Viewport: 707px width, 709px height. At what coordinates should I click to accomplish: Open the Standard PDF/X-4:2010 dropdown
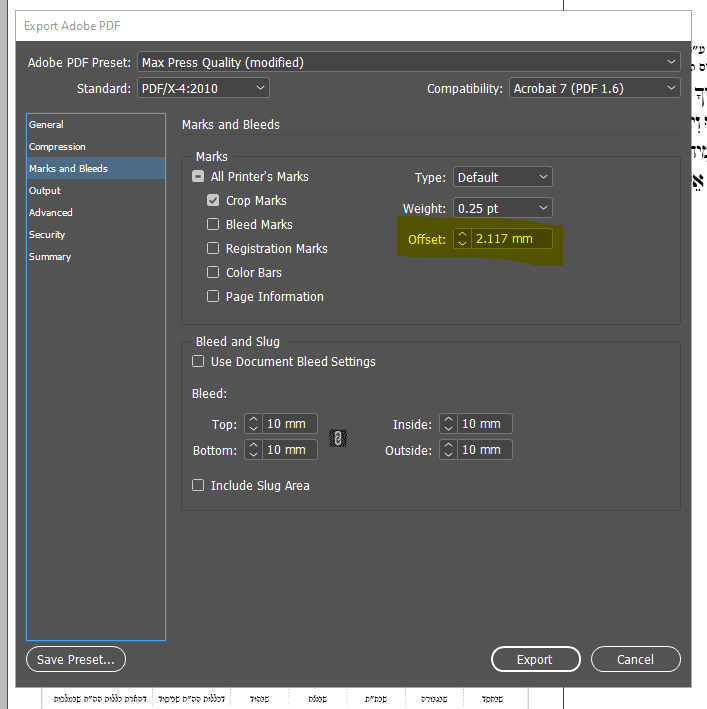[202, 88]
